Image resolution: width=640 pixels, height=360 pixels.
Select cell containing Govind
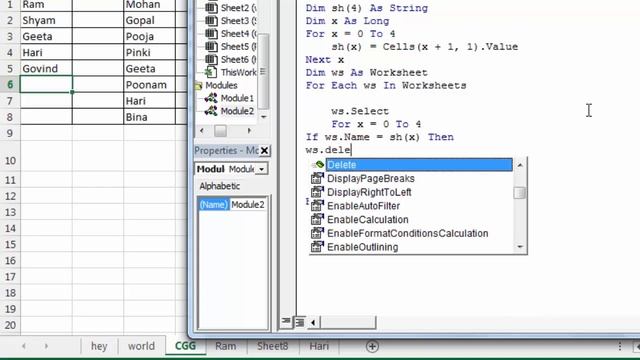point(46,69)
